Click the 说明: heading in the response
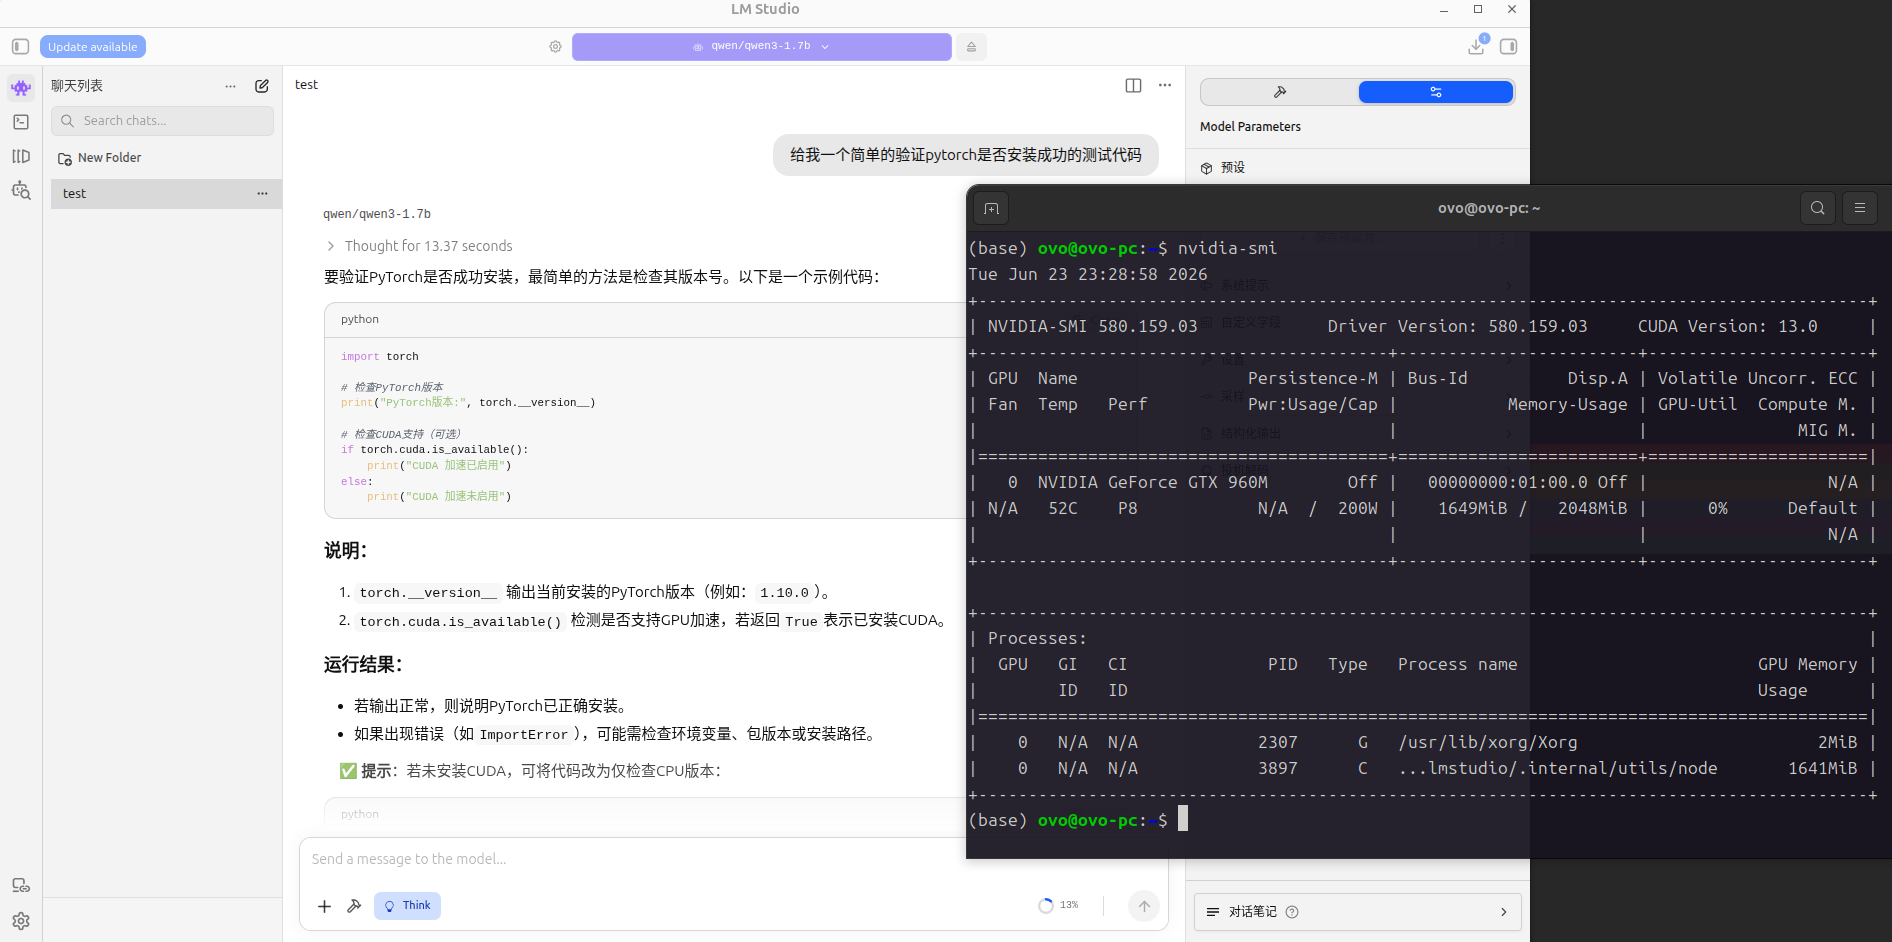The width and height of the screenshot is (1892, 942). (x=346, y=551)
